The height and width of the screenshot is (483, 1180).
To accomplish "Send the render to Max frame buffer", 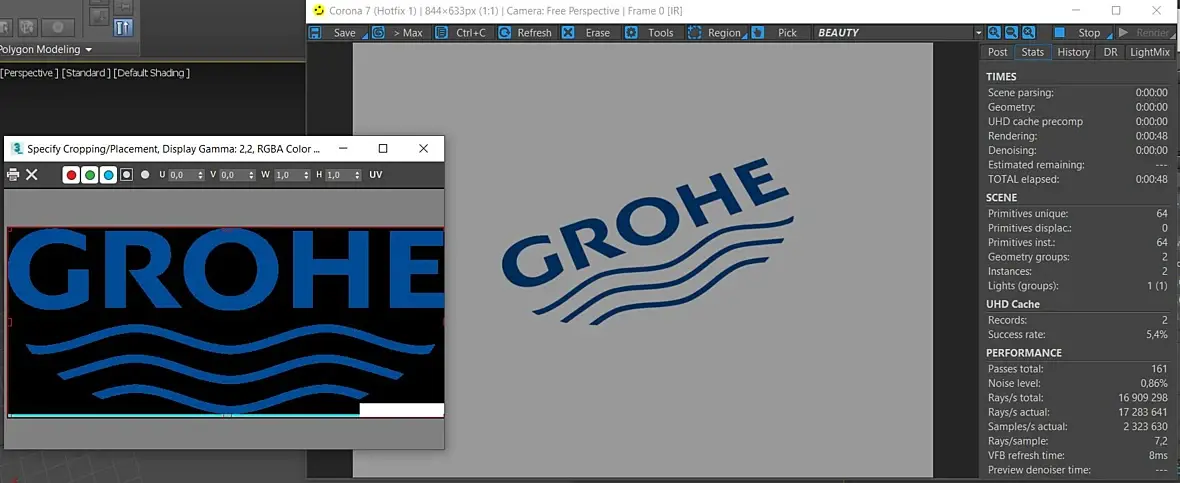I will (x=399, y=33).
